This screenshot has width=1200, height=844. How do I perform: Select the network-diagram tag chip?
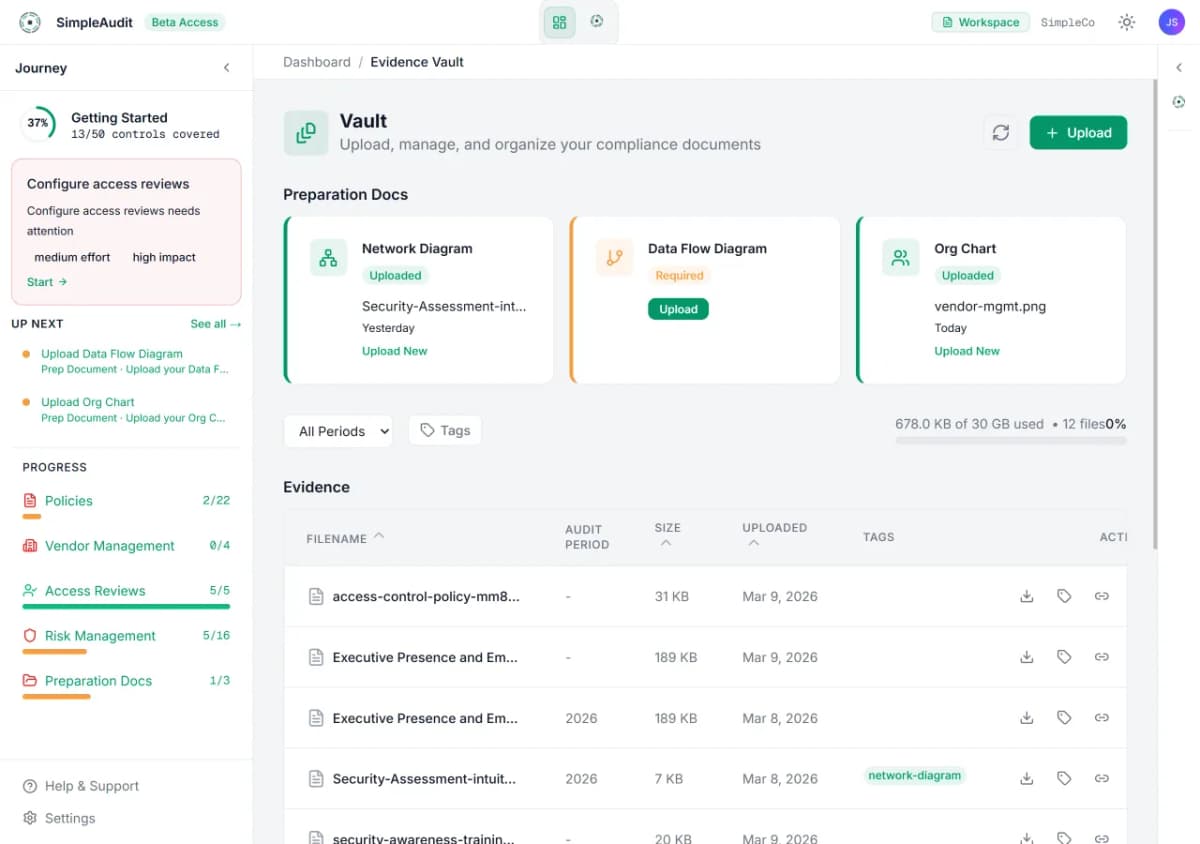click(x=914, y=775)
